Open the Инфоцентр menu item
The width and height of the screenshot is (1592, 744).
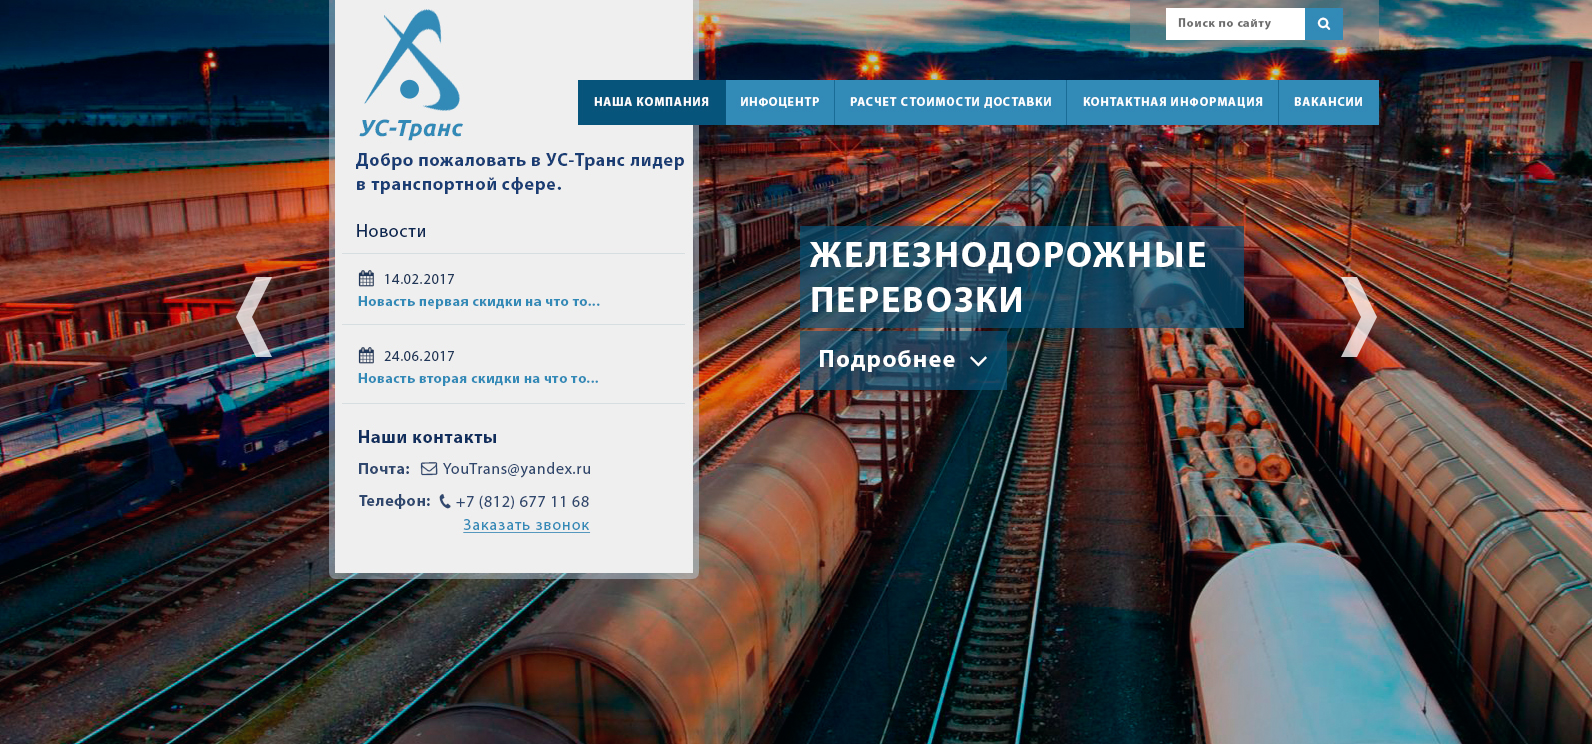tap(780, 102)
